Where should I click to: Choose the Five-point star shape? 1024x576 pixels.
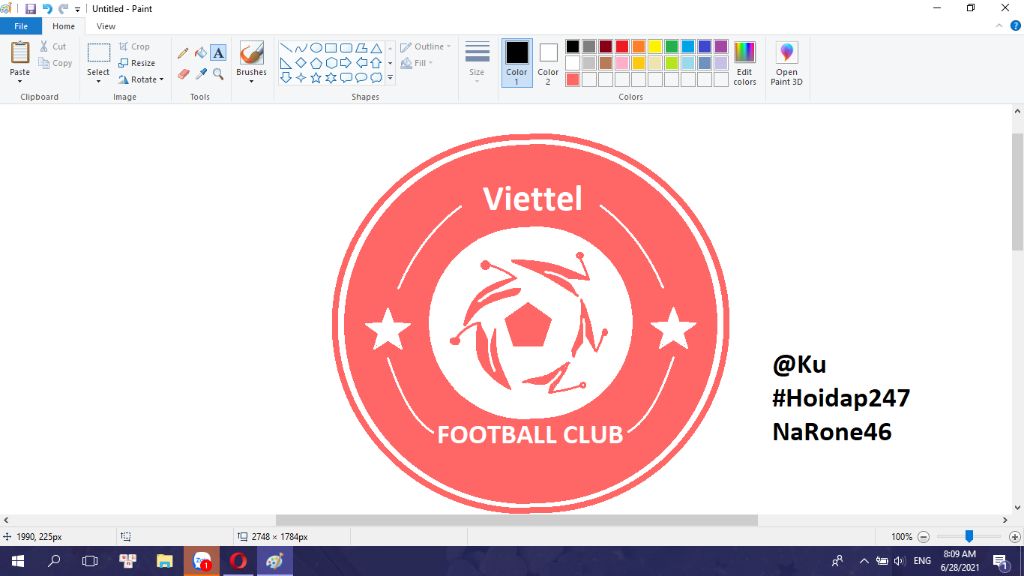316,78
